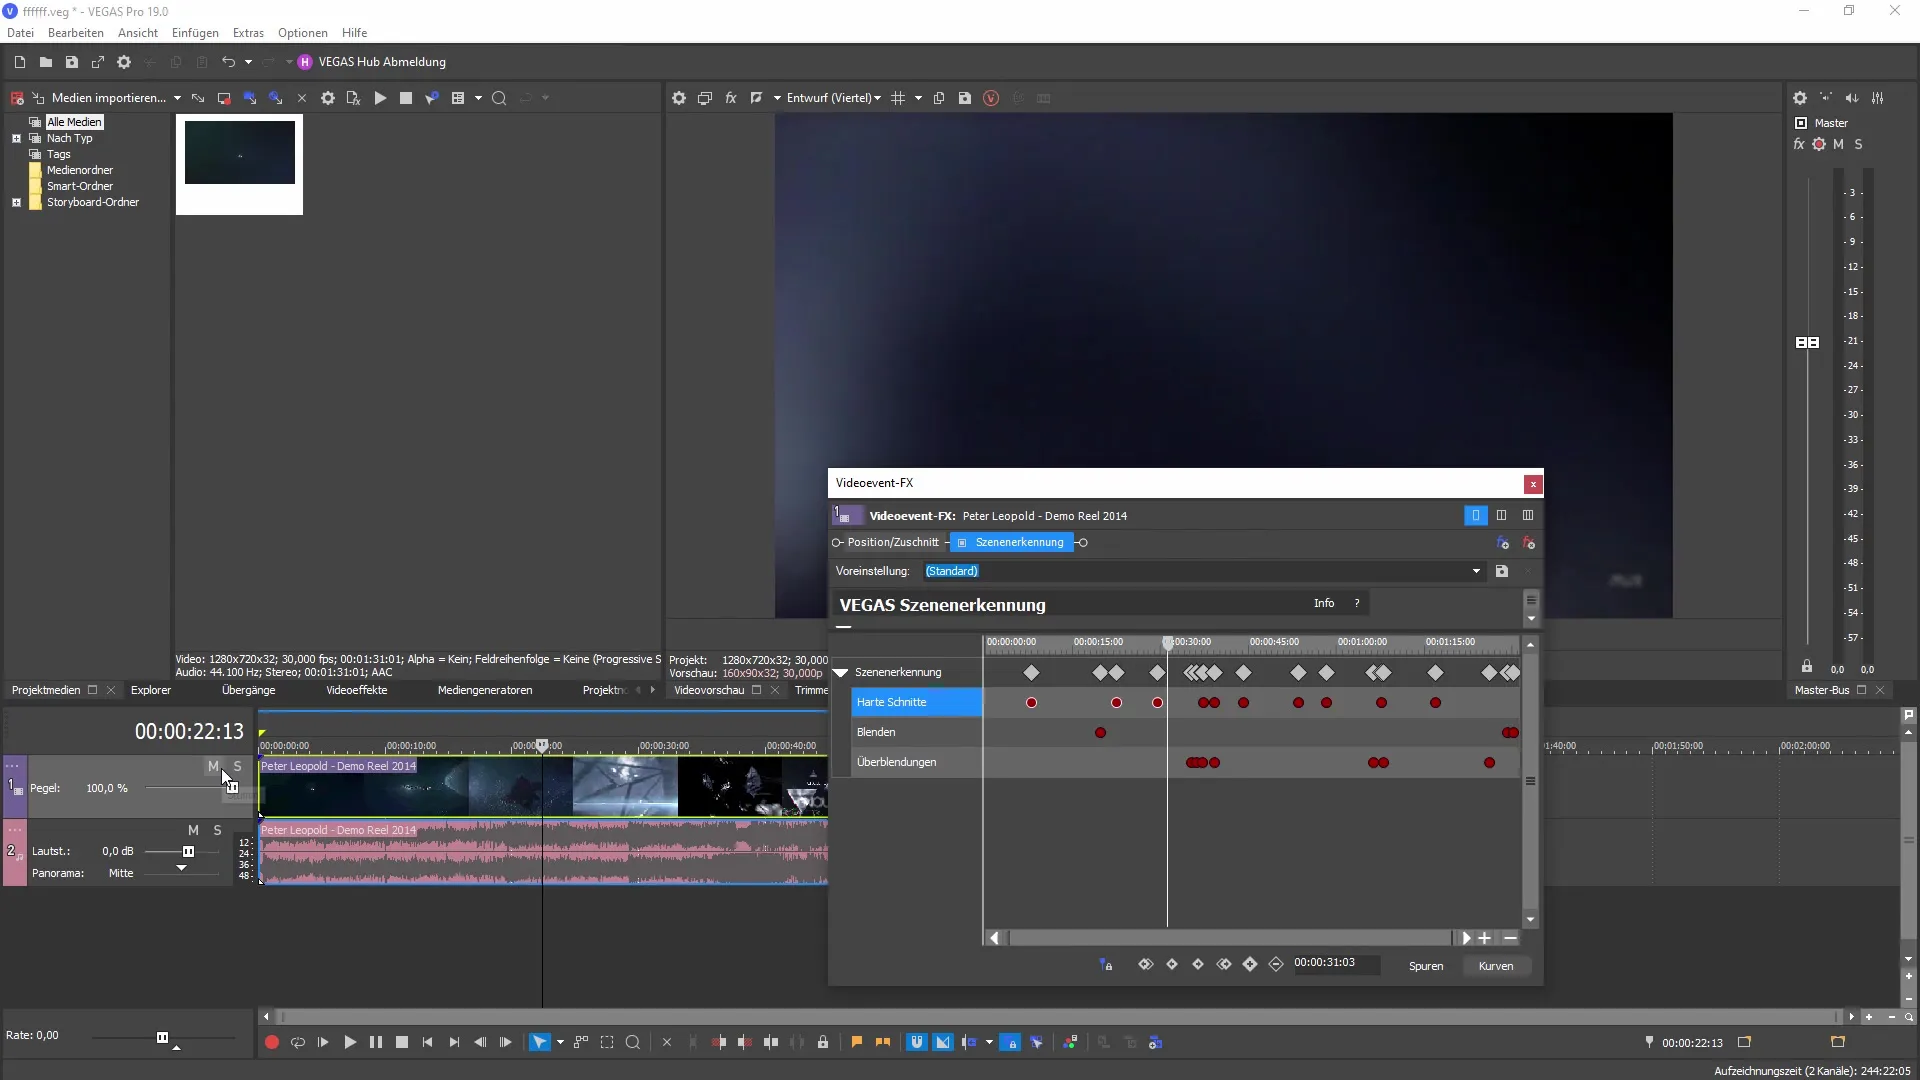Mute audio track 2
The width and height of the screenshot is (1920, 1080).
[x=193, y=830]
